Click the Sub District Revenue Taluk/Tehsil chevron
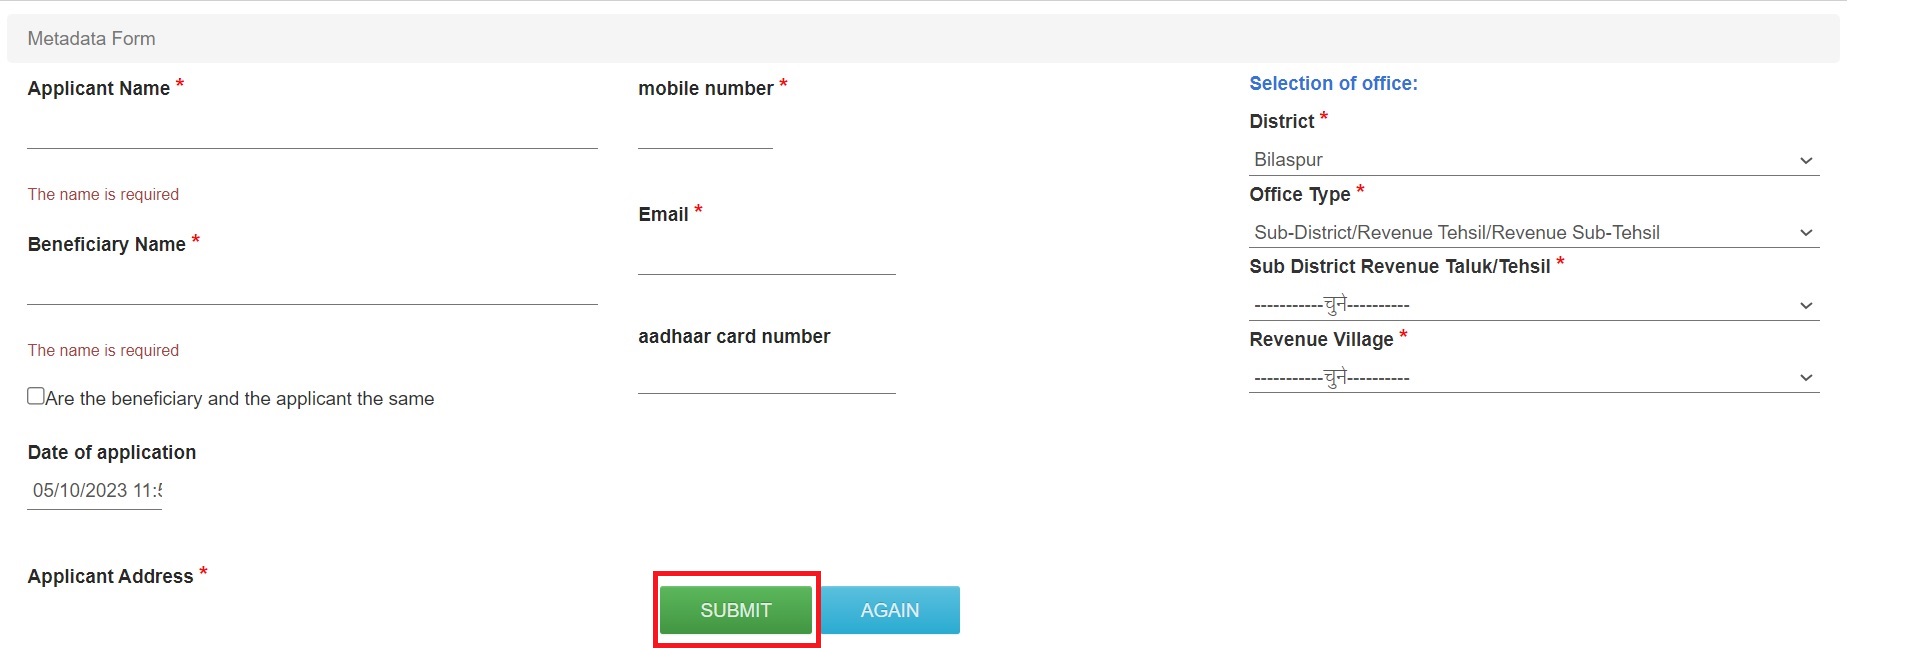Screen dimensions: 1920x657 pos(1806,305)
